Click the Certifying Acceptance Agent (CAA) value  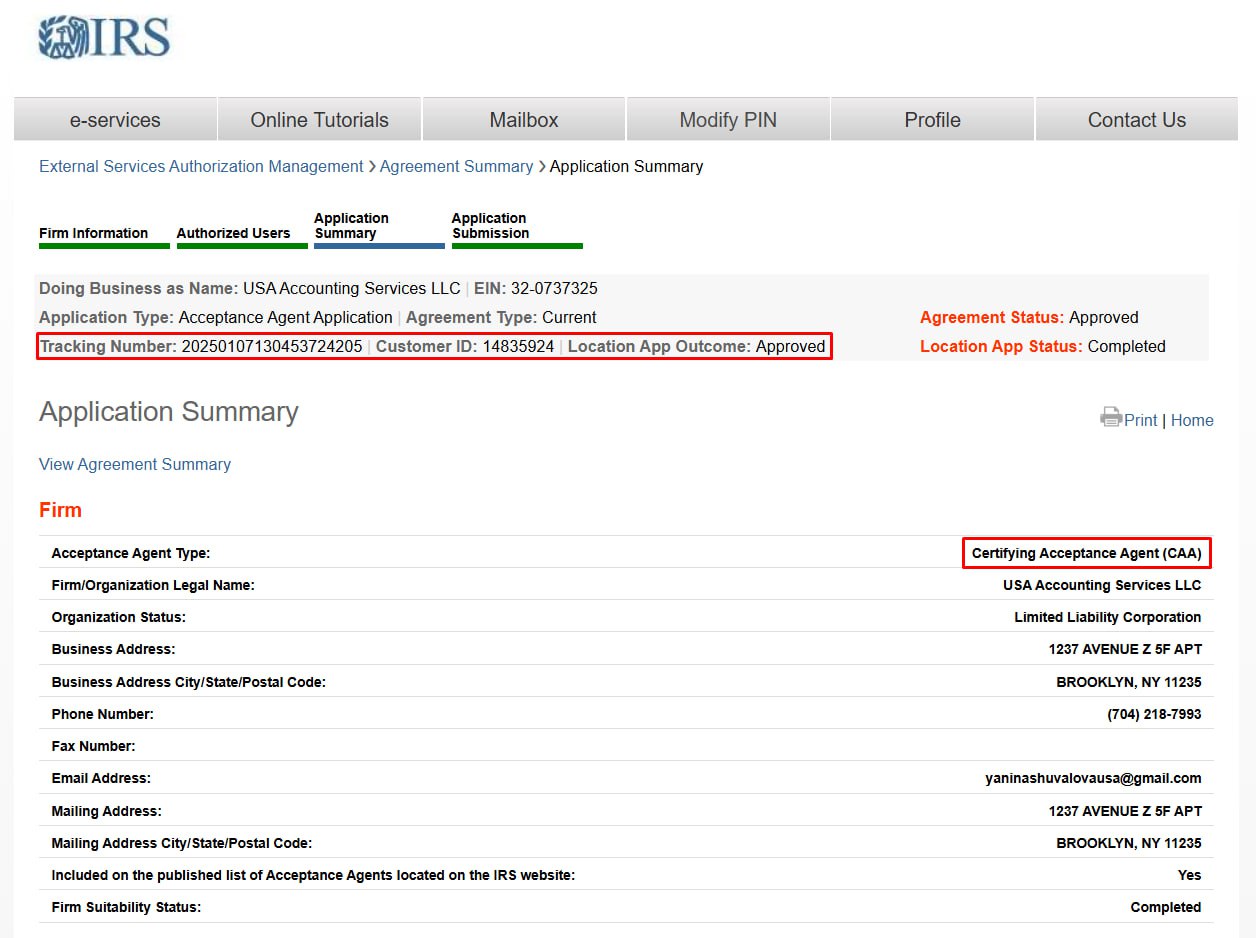coord(1087,553)
